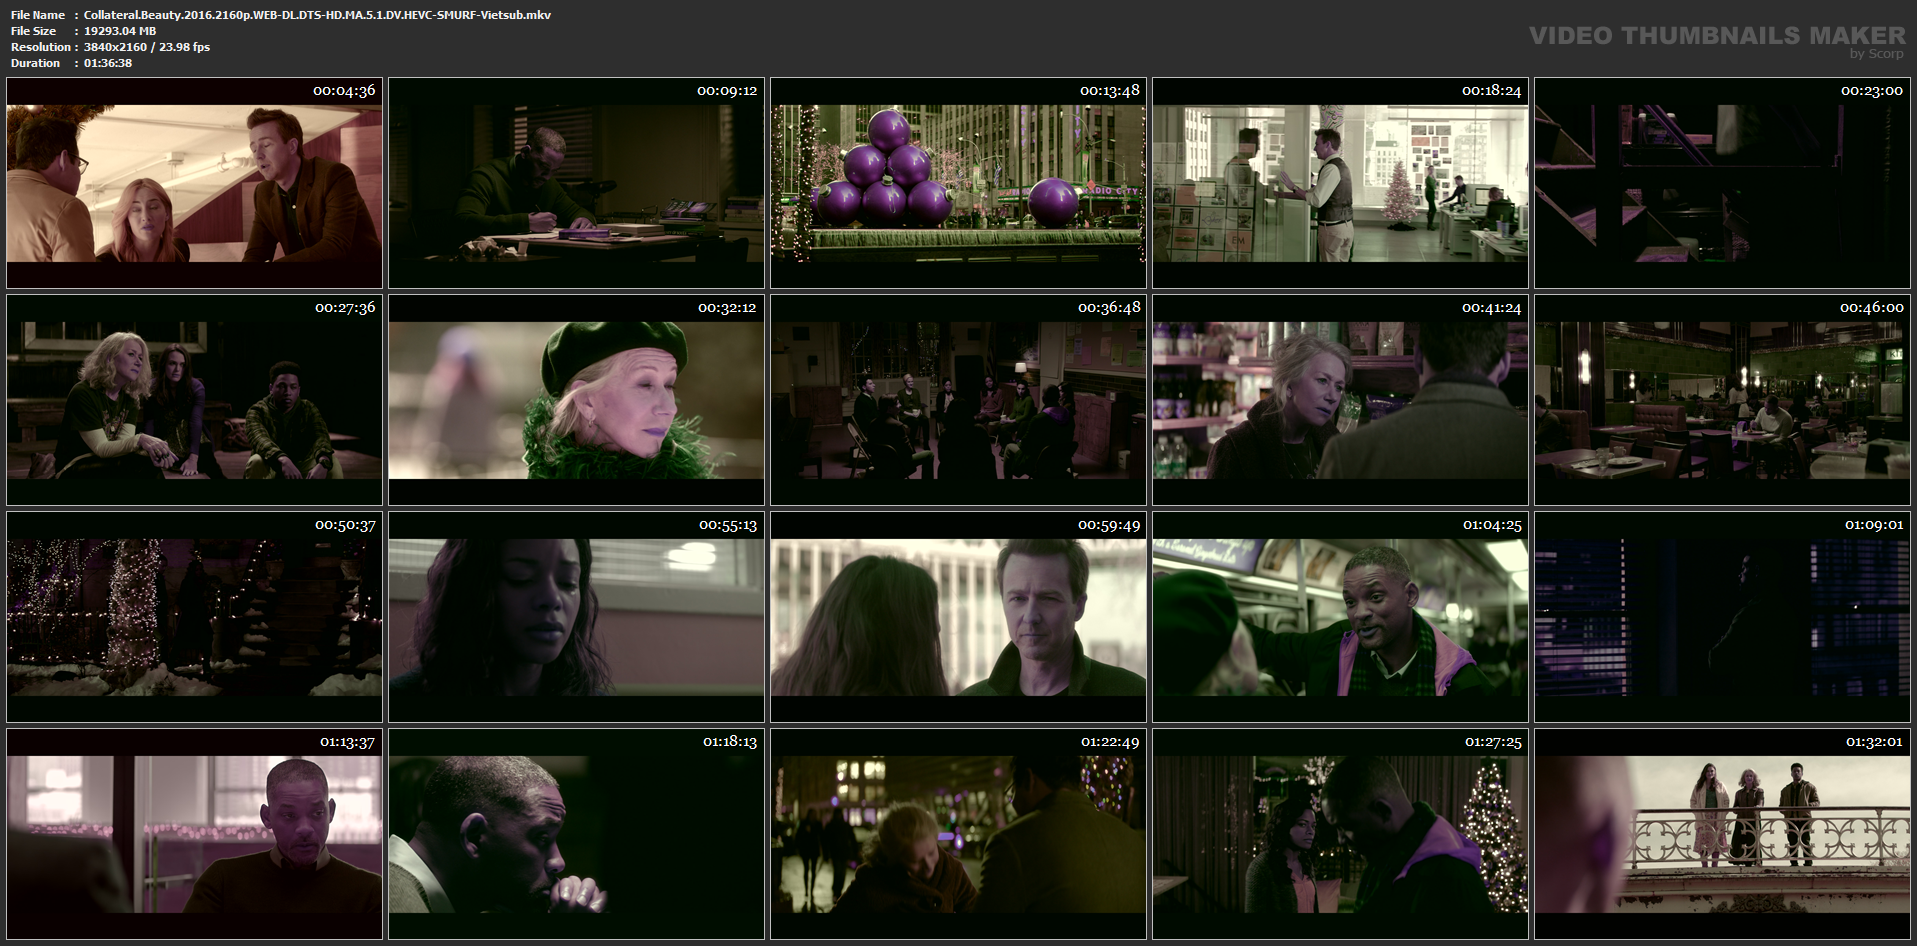Open the diner frame at 00:46:00
1917x946 pixels.
click(x=1722, y=400)
